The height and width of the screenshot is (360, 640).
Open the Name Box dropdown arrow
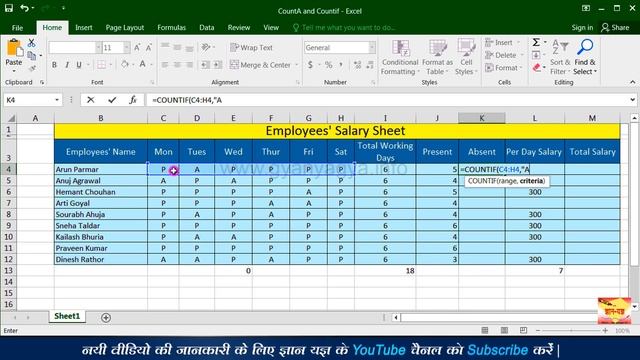point(57,100)
